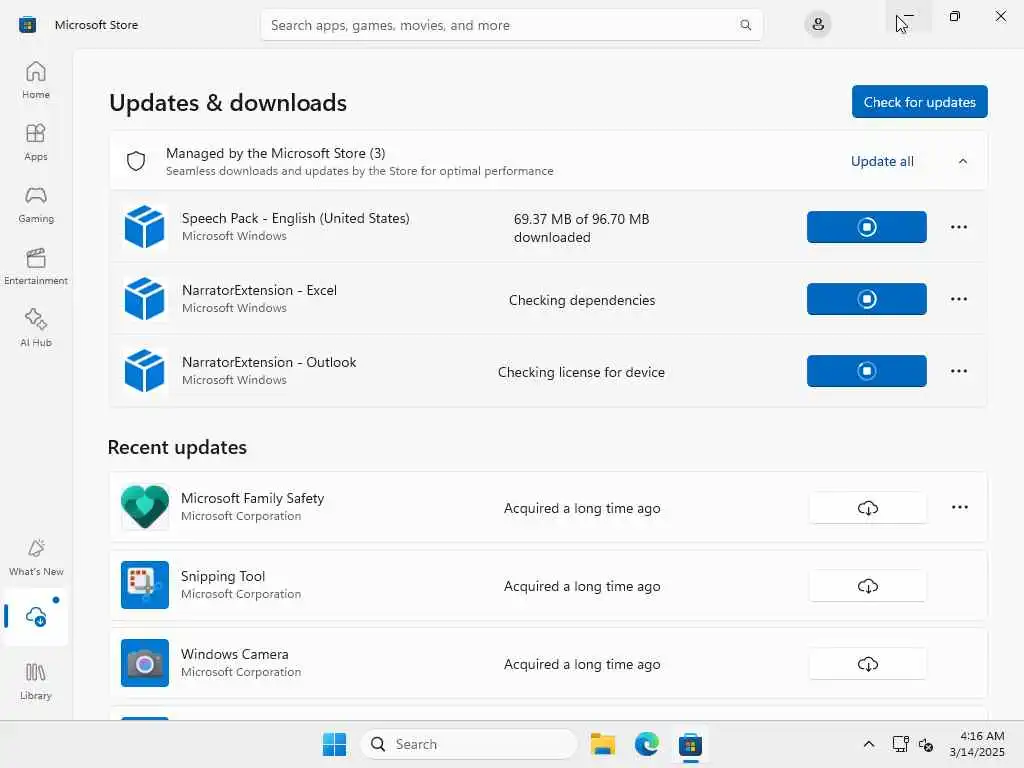Open the Gaming section

coord(36,204)
